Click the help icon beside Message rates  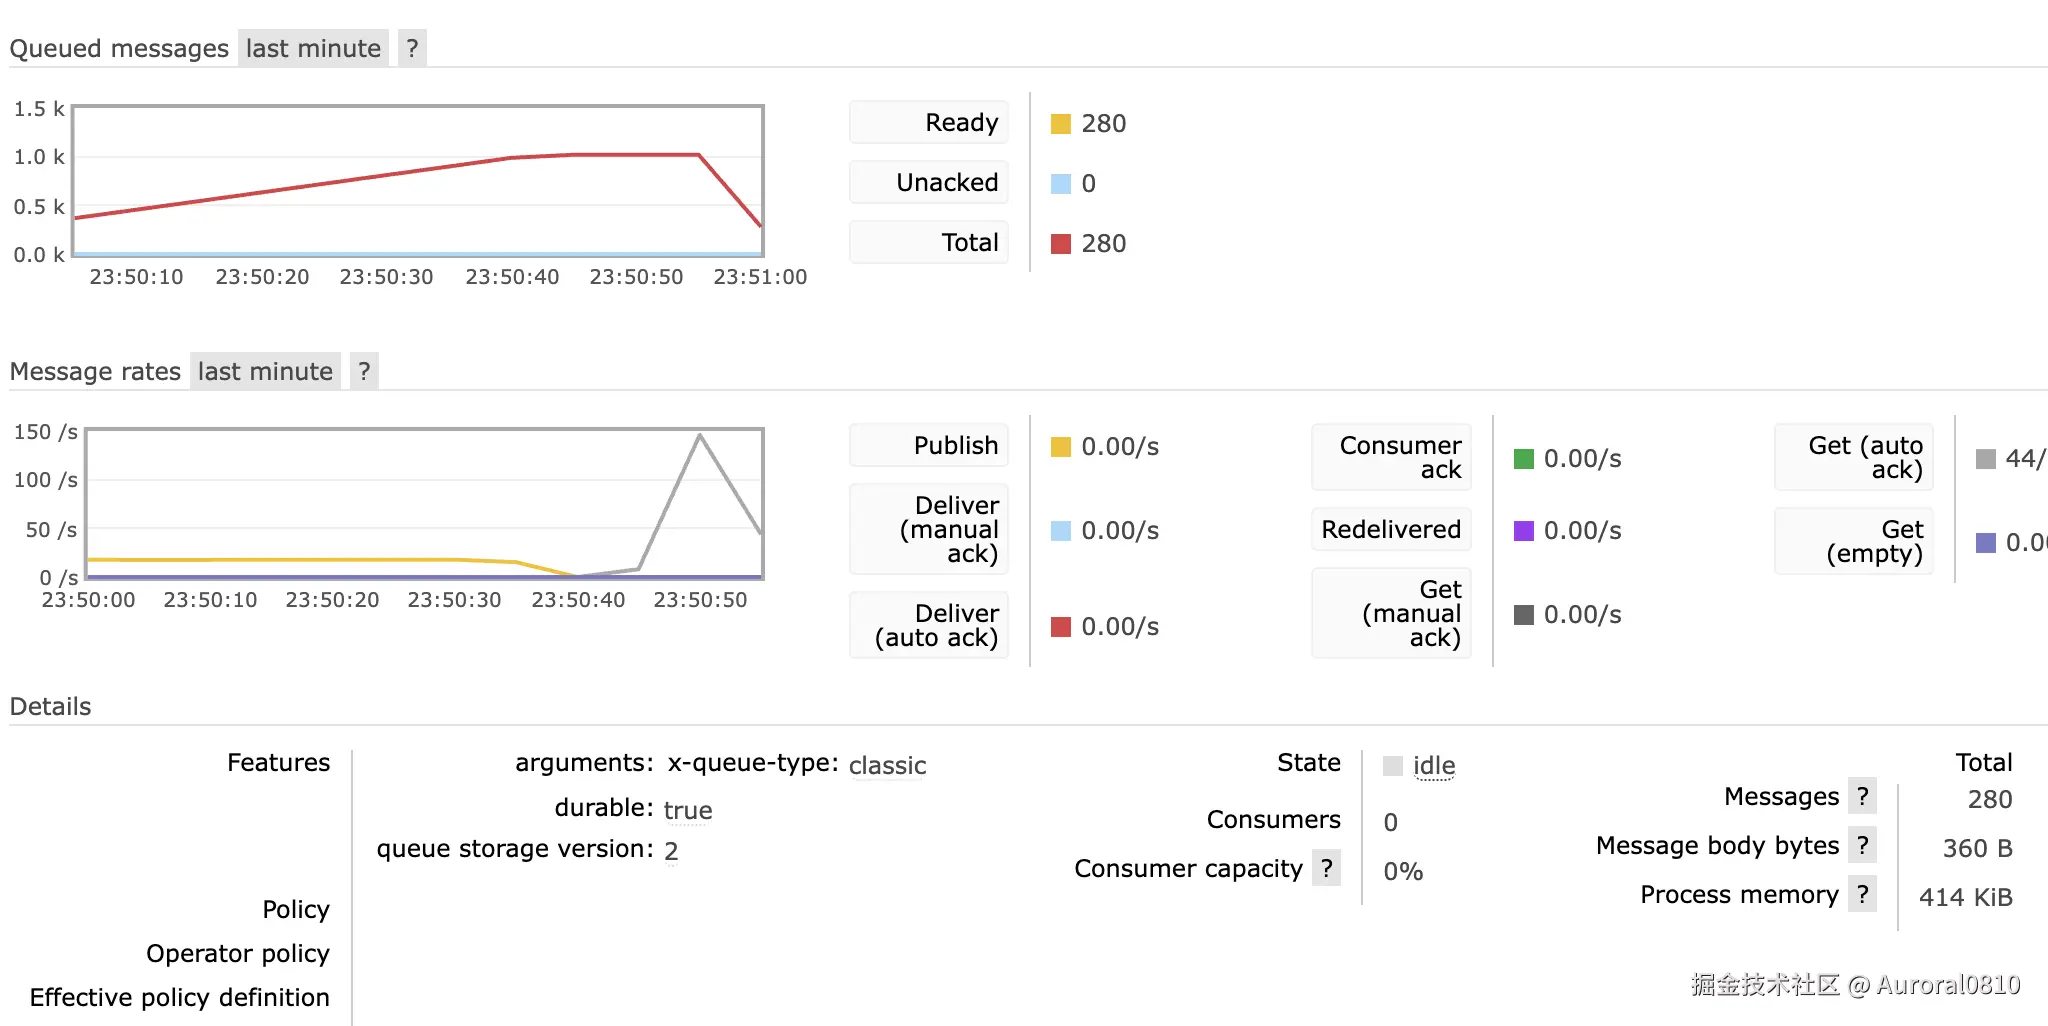364,371
